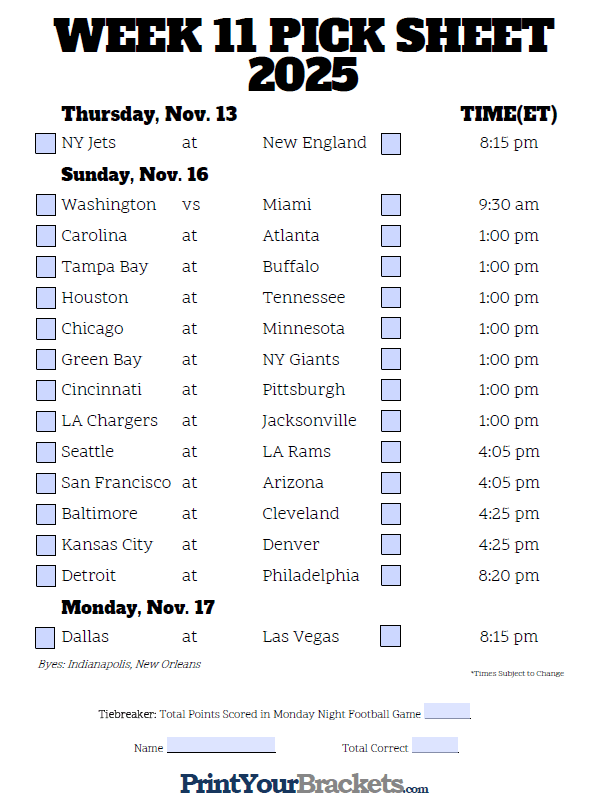Mark Carolina as your pick
Screen dimensions: 616x797
(x=46, y=236)
